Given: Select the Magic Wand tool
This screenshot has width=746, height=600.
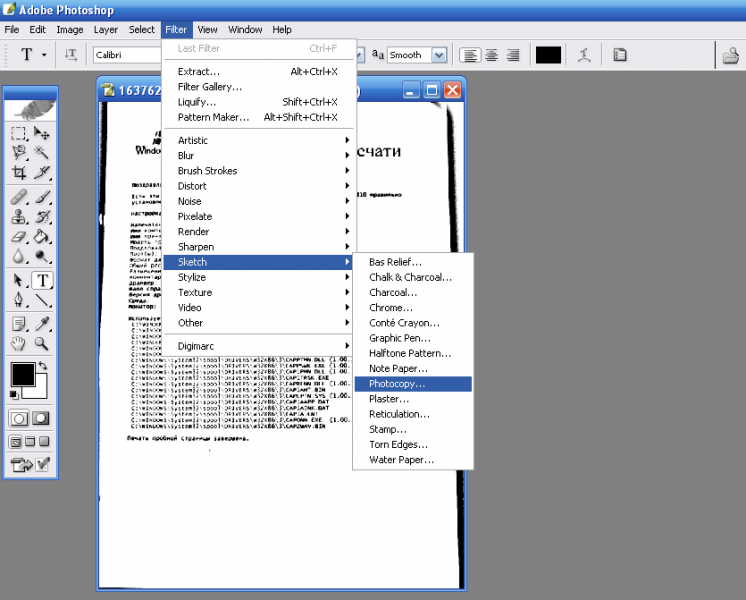Looking at the screenshot, I should 42,152.
